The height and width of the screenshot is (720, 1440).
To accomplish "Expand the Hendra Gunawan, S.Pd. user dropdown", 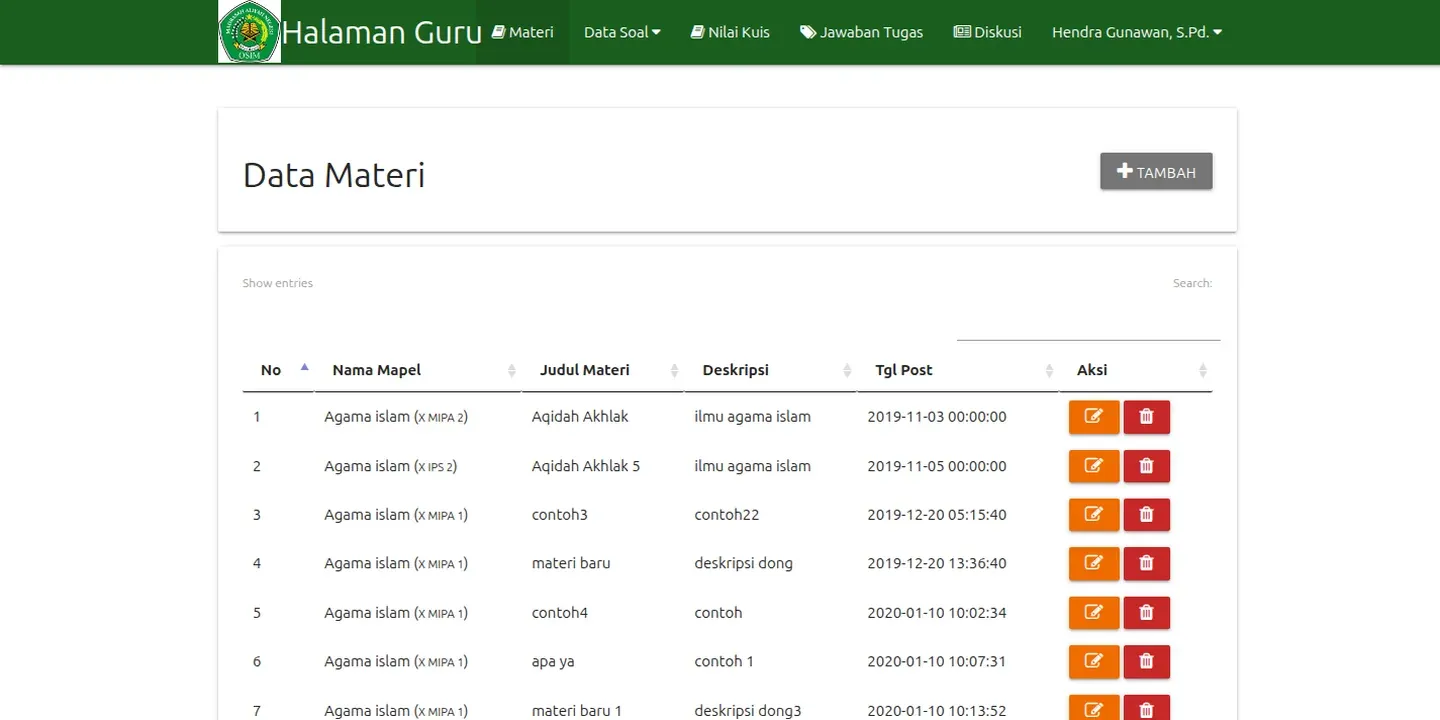I will [1137, 32].
